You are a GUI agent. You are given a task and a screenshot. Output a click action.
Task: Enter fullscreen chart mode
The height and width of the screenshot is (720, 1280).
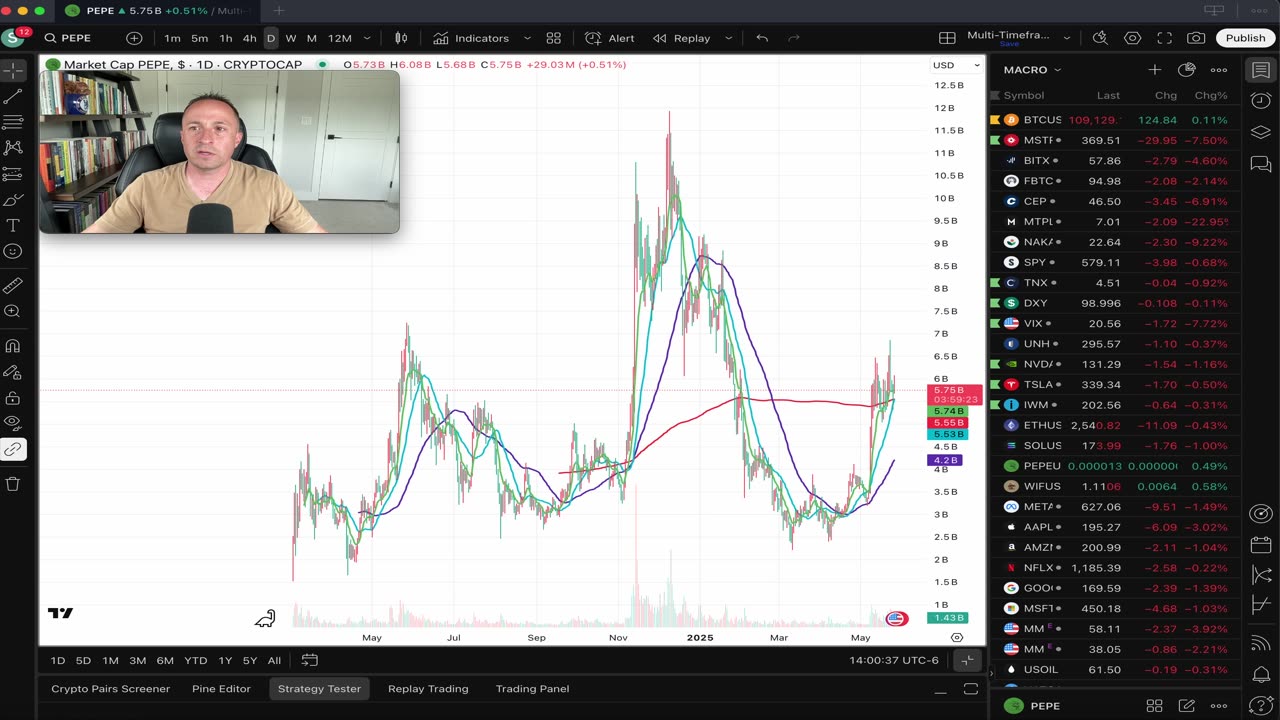pos(1164,38)
